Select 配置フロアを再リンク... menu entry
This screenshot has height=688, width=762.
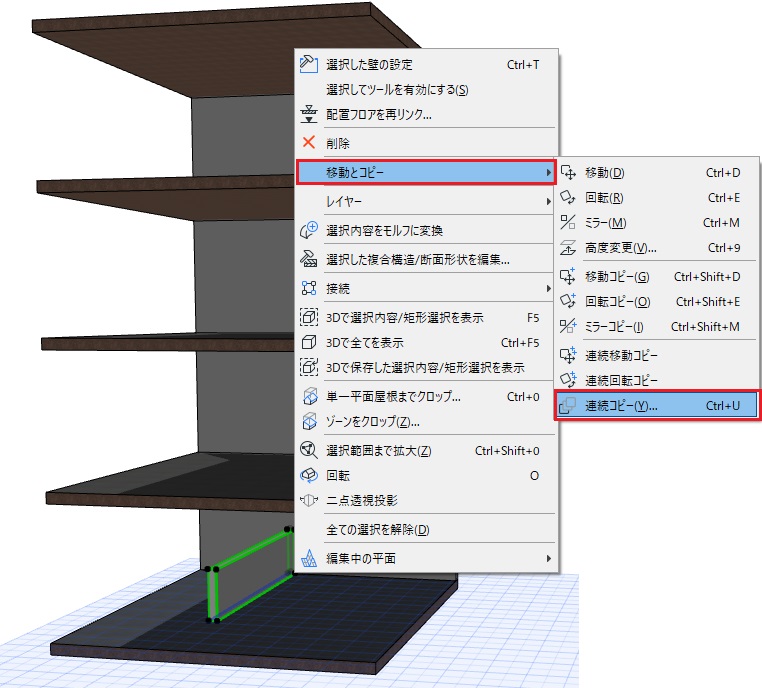[x=426, y=114]
